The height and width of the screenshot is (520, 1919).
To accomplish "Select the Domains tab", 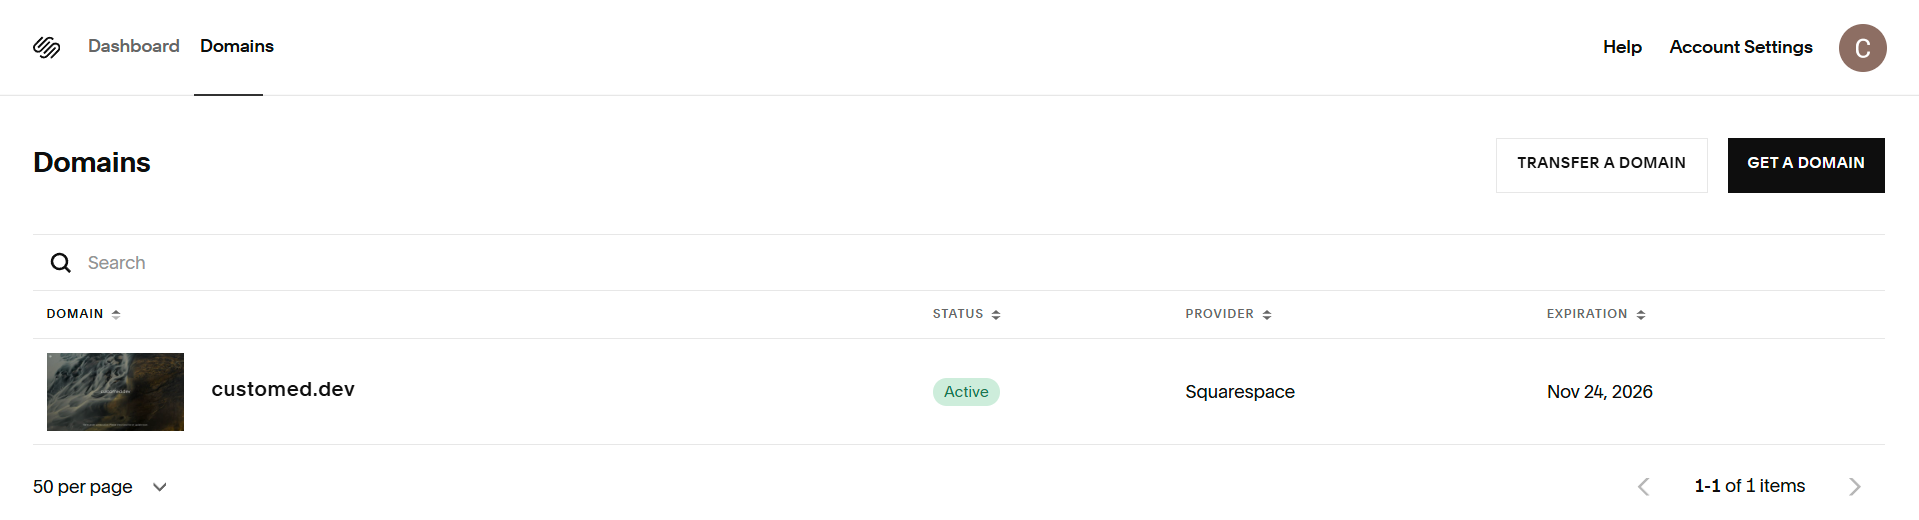I will pyautogui.click(x=237, y=46).
